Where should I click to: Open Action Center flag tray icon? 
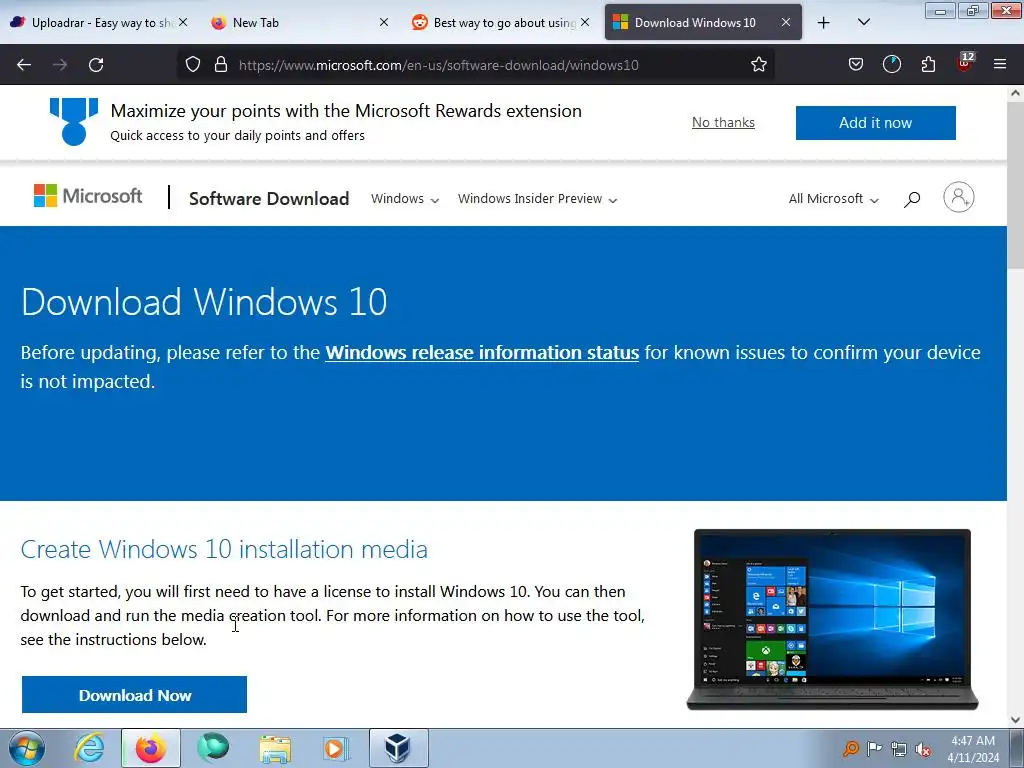coord(874,748)
